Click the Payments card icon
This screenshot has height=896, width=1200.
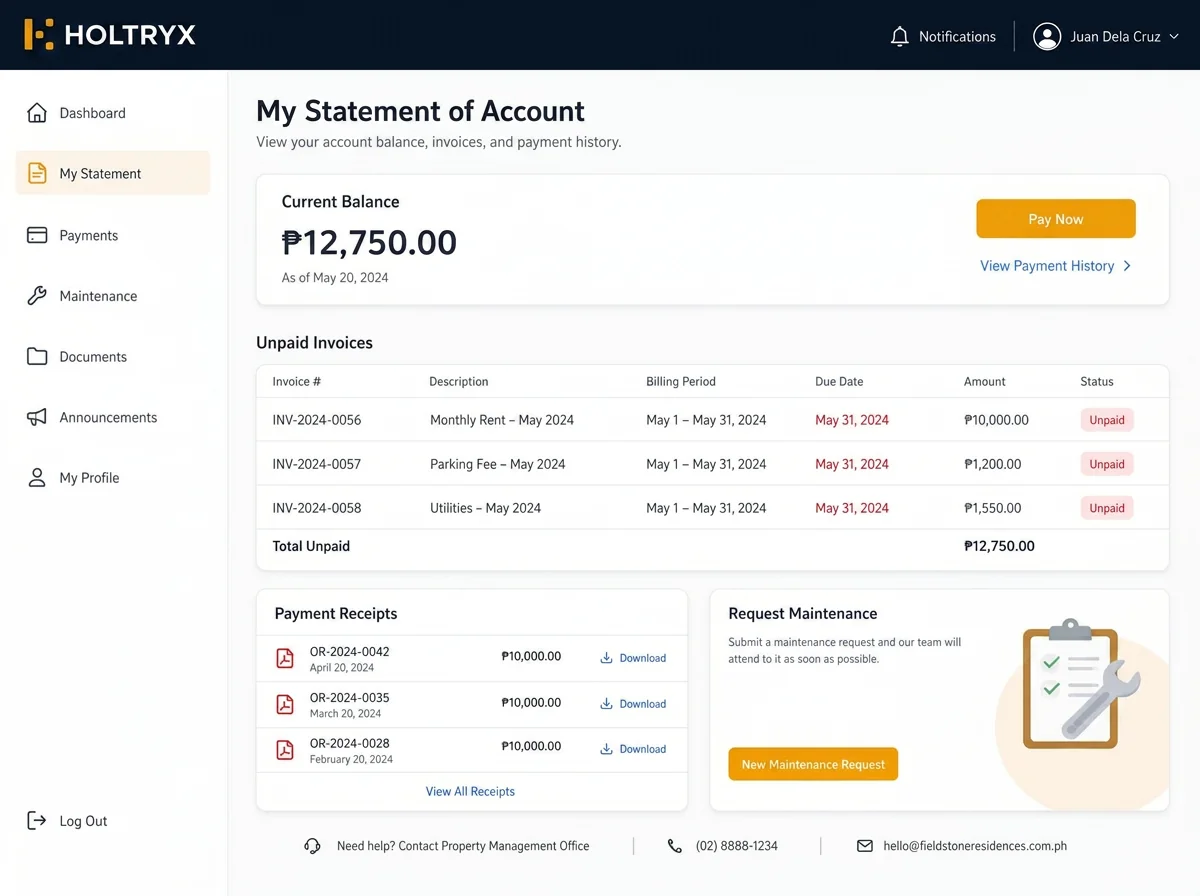click(37, 236)
